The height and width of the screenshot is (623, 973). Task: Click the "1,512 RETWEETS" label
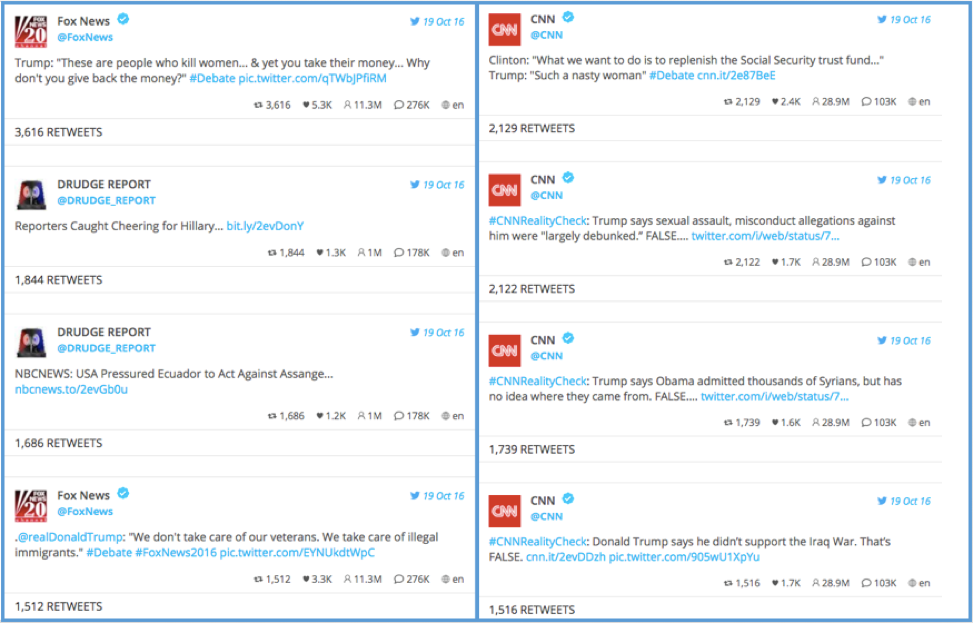point(58,606)
